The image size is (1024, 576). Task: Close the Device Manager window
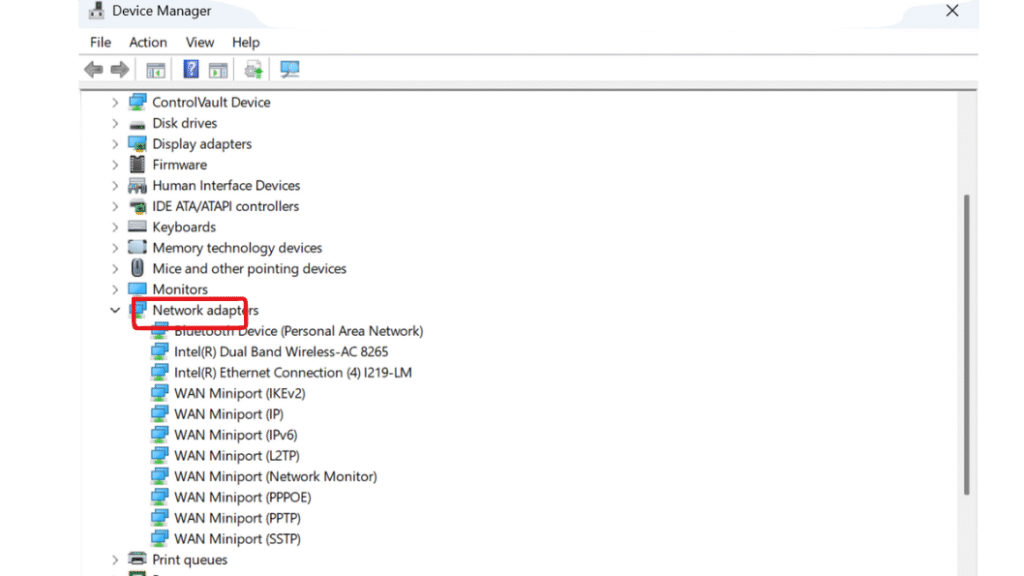(x=952, y=10)
